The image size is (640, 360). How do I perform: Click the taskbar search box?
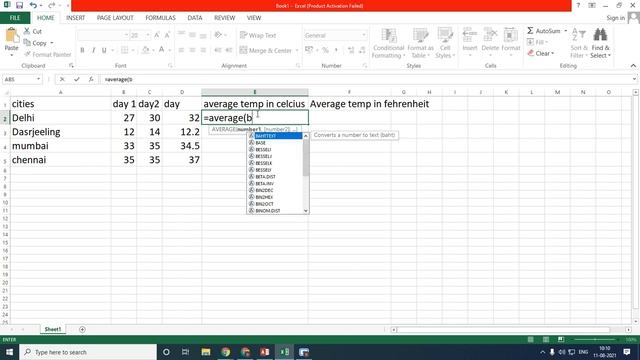pos(88,352)
